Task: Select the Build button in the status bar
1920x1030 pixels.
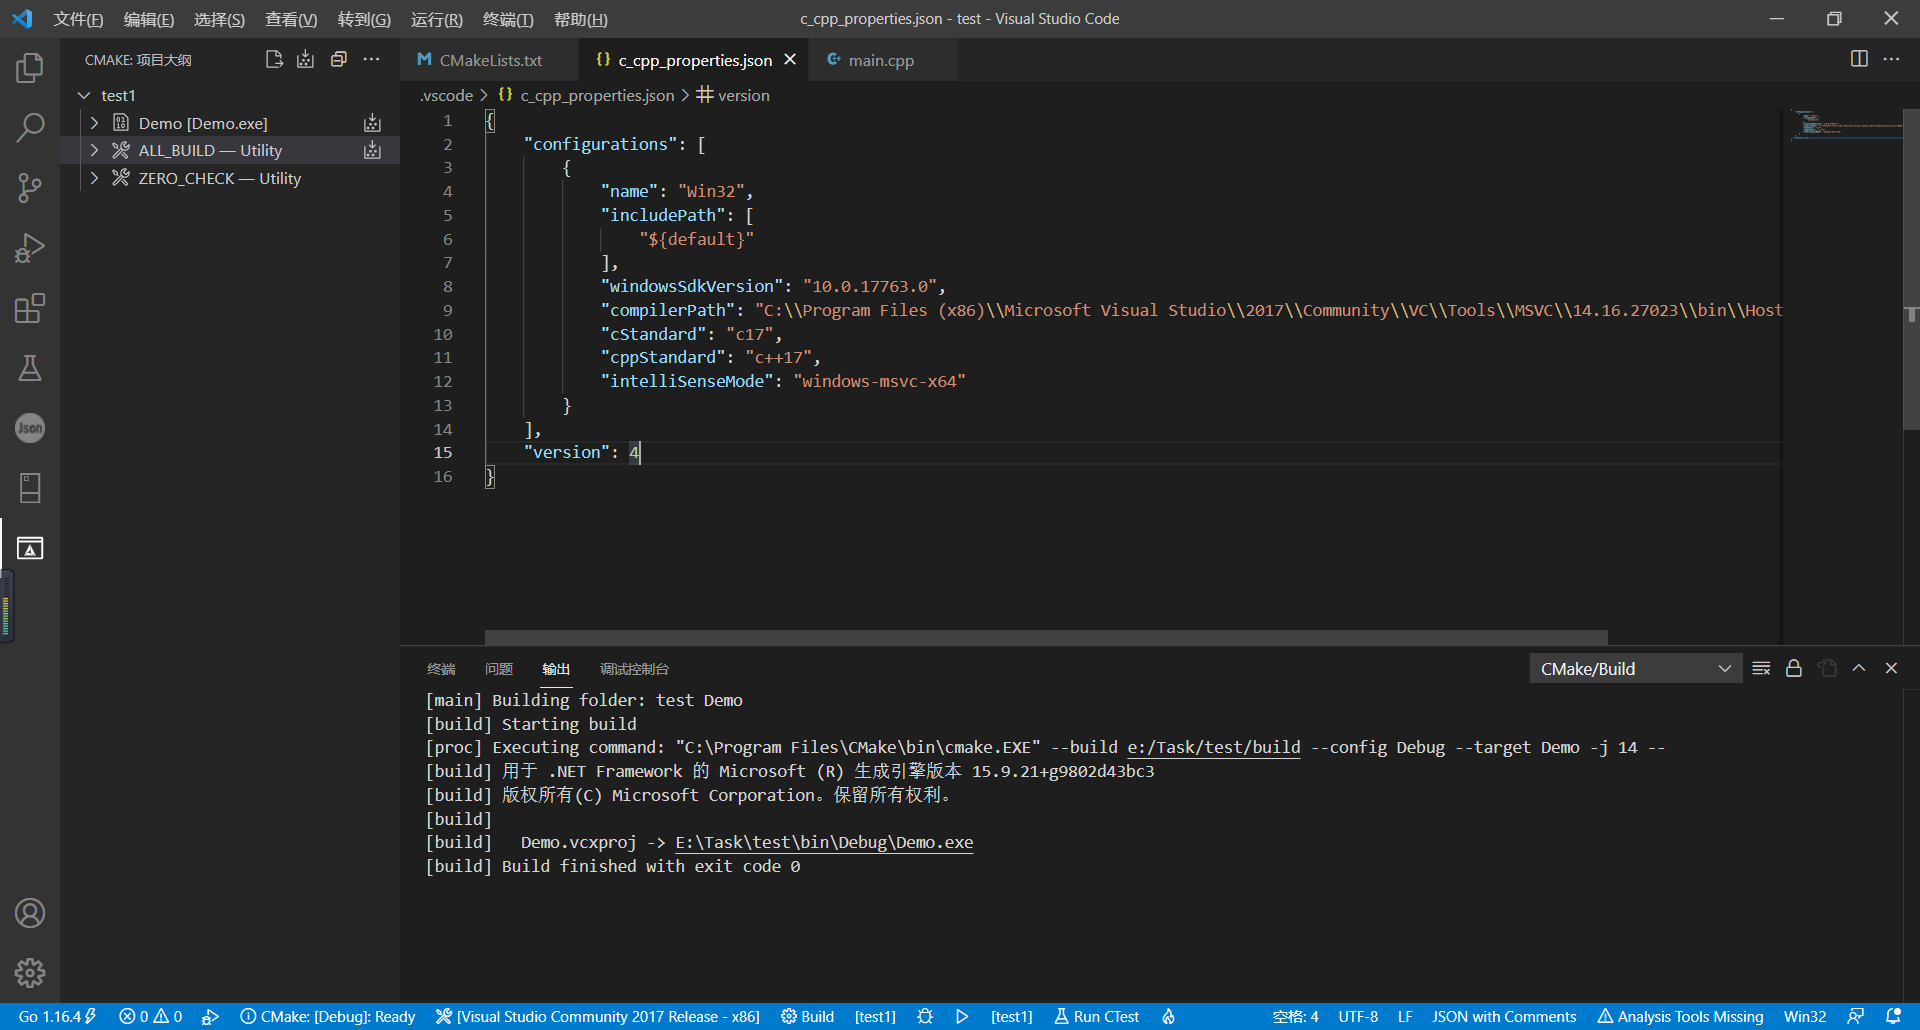Action: point(807,1016)
